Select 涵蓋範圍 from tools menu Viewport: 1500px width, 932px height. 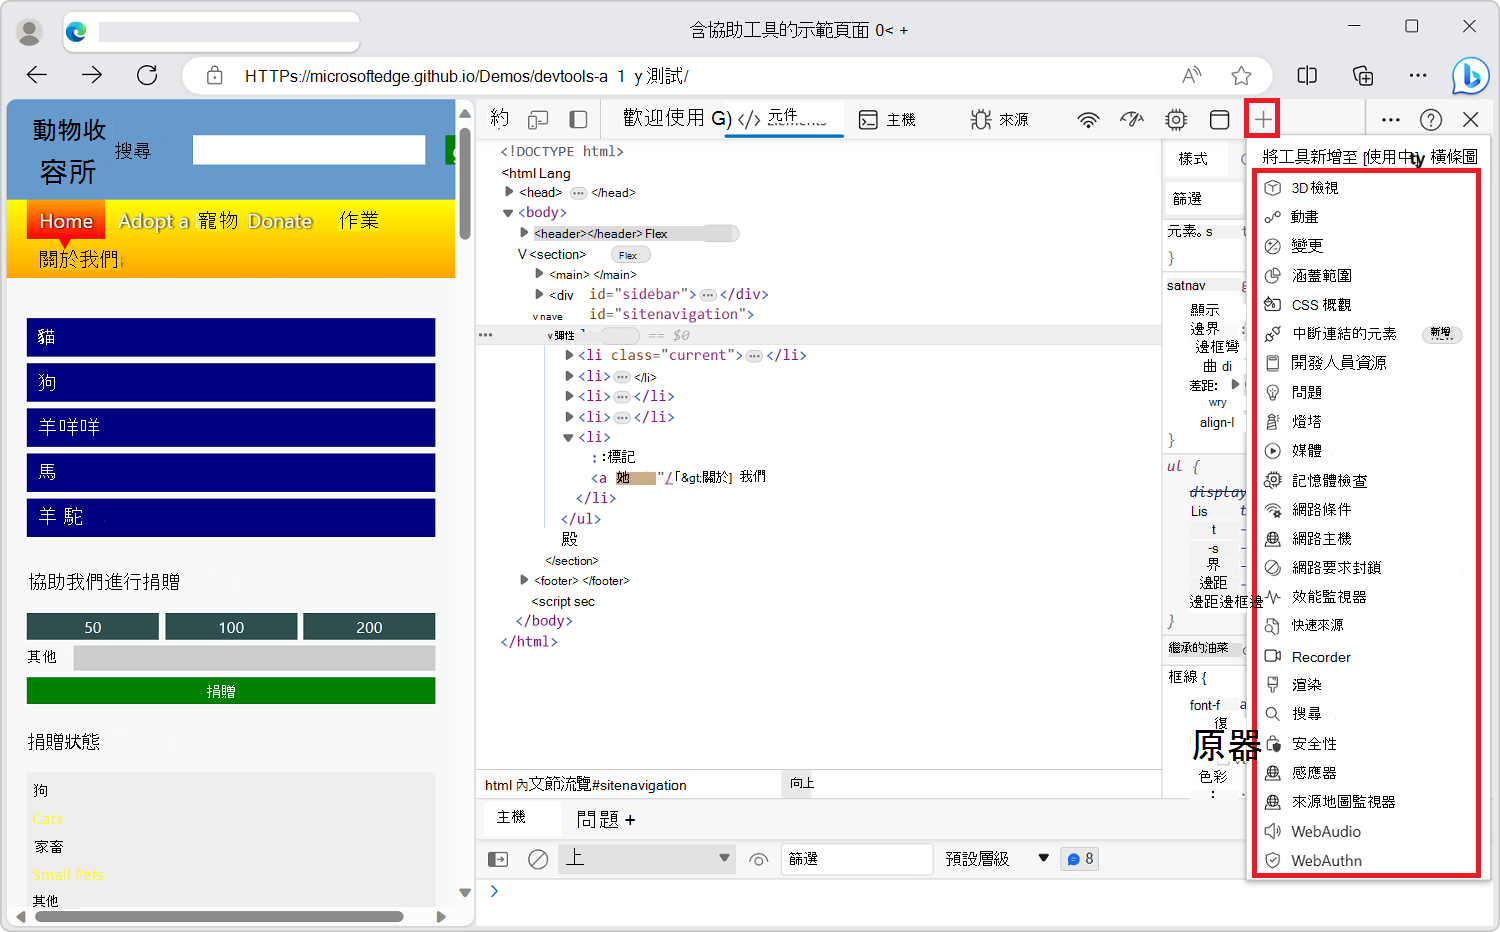(x=1366, y=275)
